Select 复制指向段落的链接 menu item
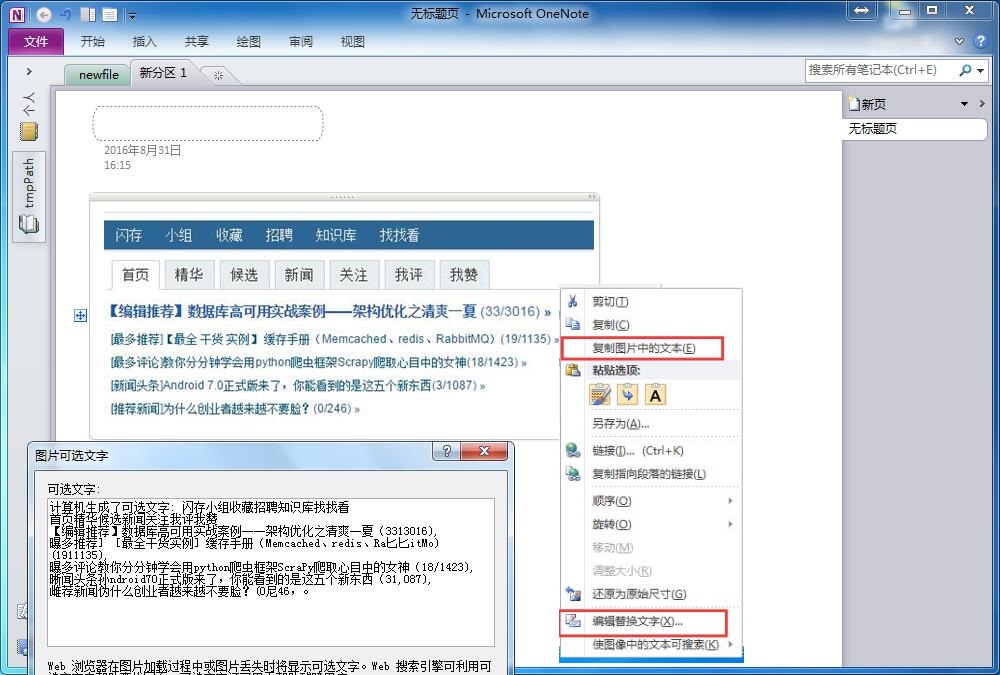This screenshot has width=1000, height=675. point(651,474)
